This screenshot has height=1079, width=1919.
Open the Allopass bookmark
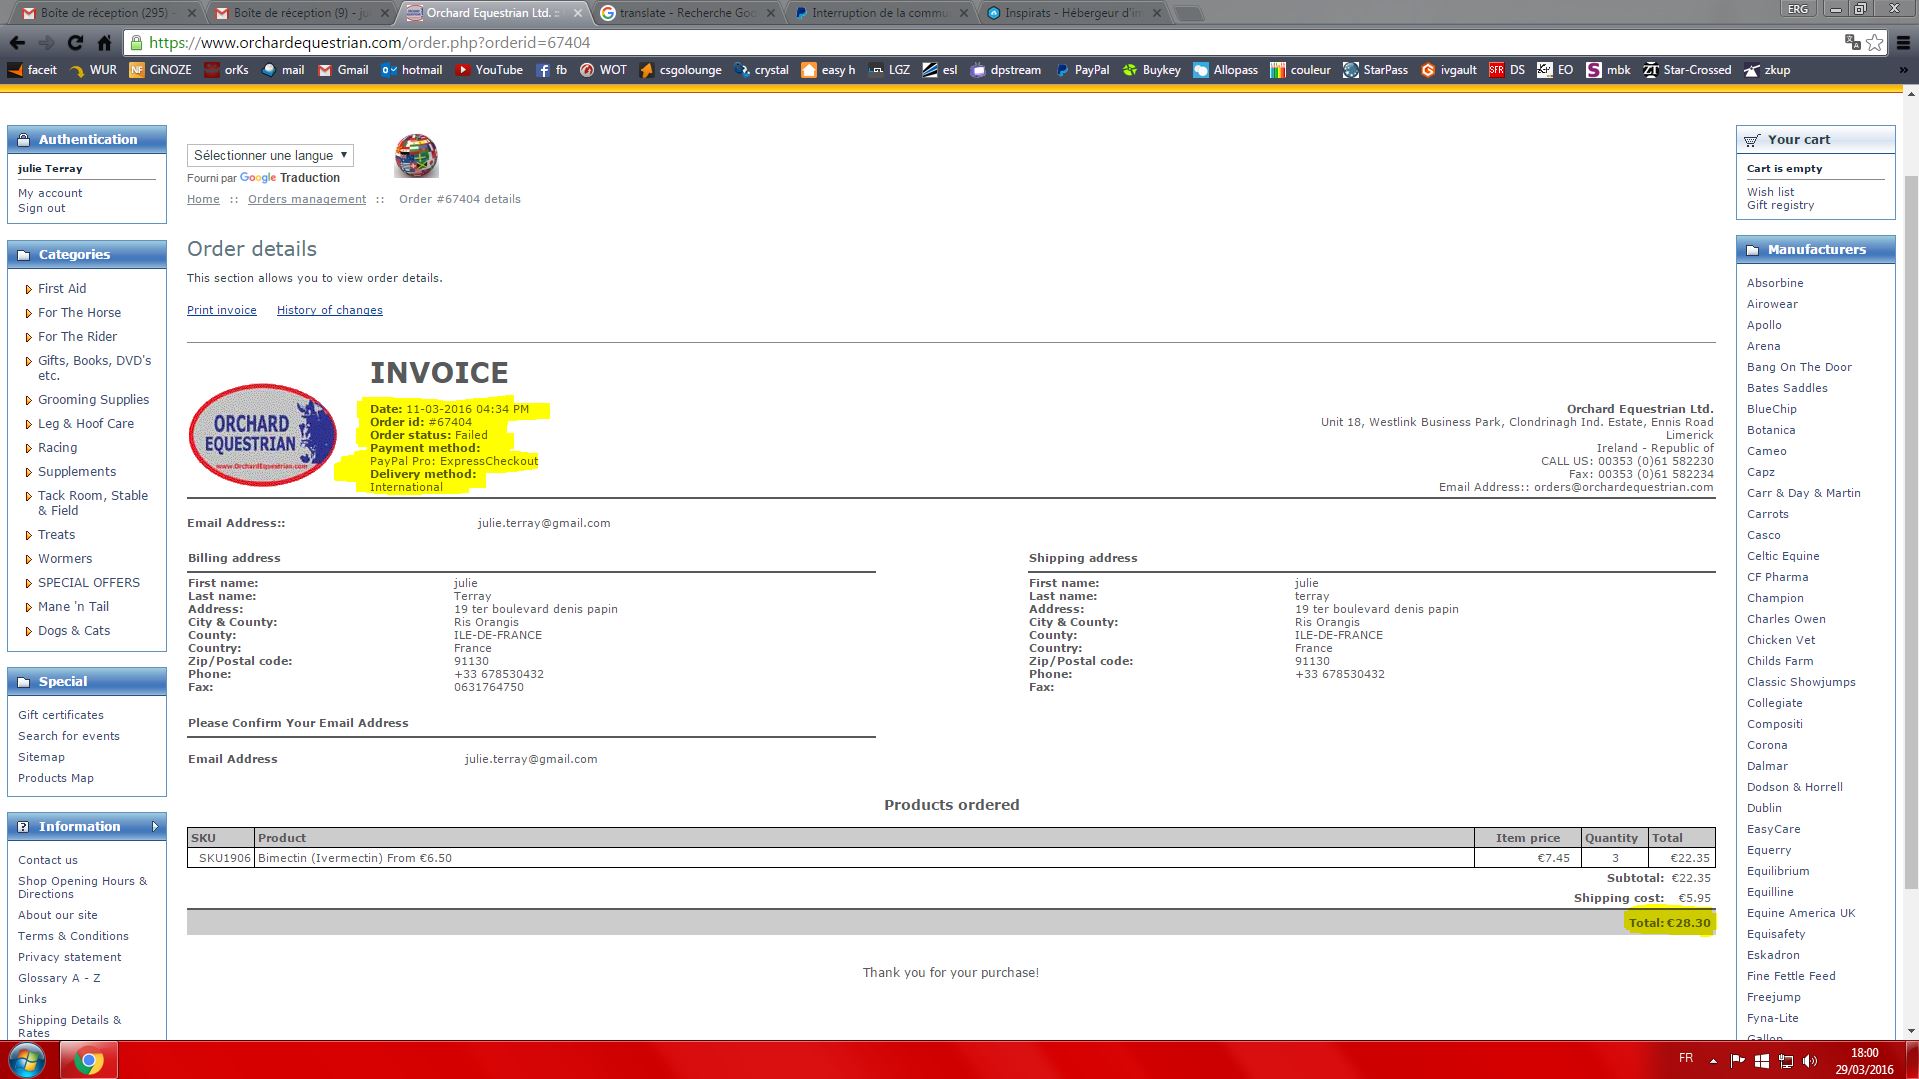pyautogui.click(x=1225, y=70)
